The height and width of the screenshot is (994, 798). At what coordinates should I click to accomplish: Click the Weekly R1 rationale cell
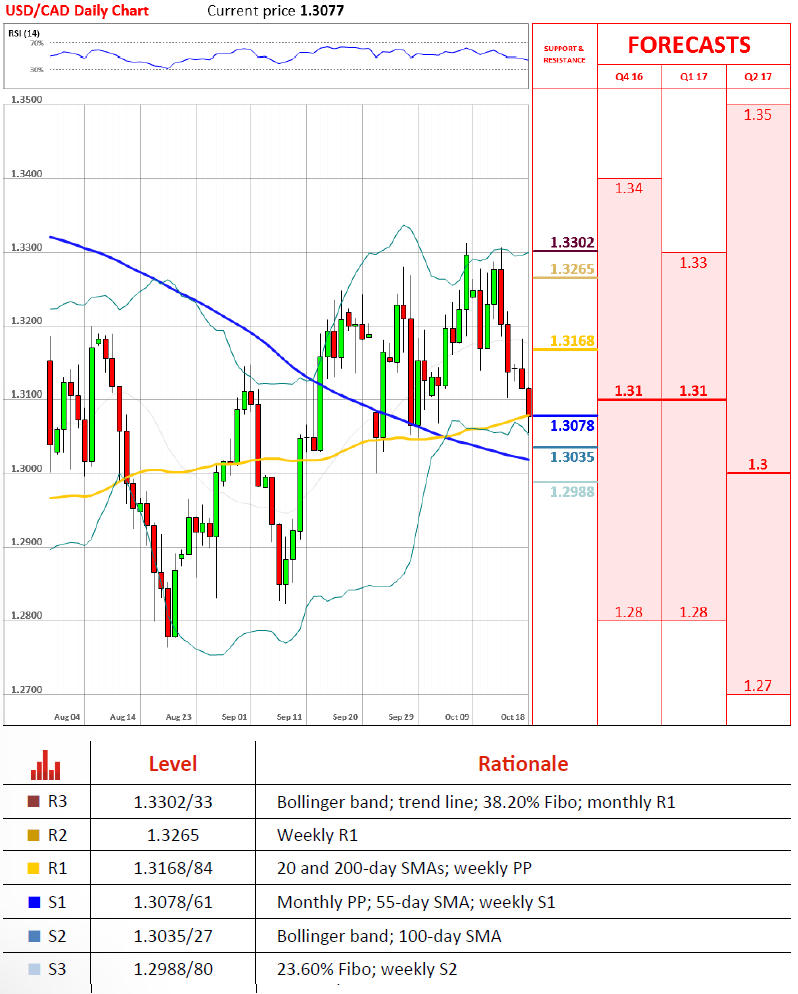point(317,835)
